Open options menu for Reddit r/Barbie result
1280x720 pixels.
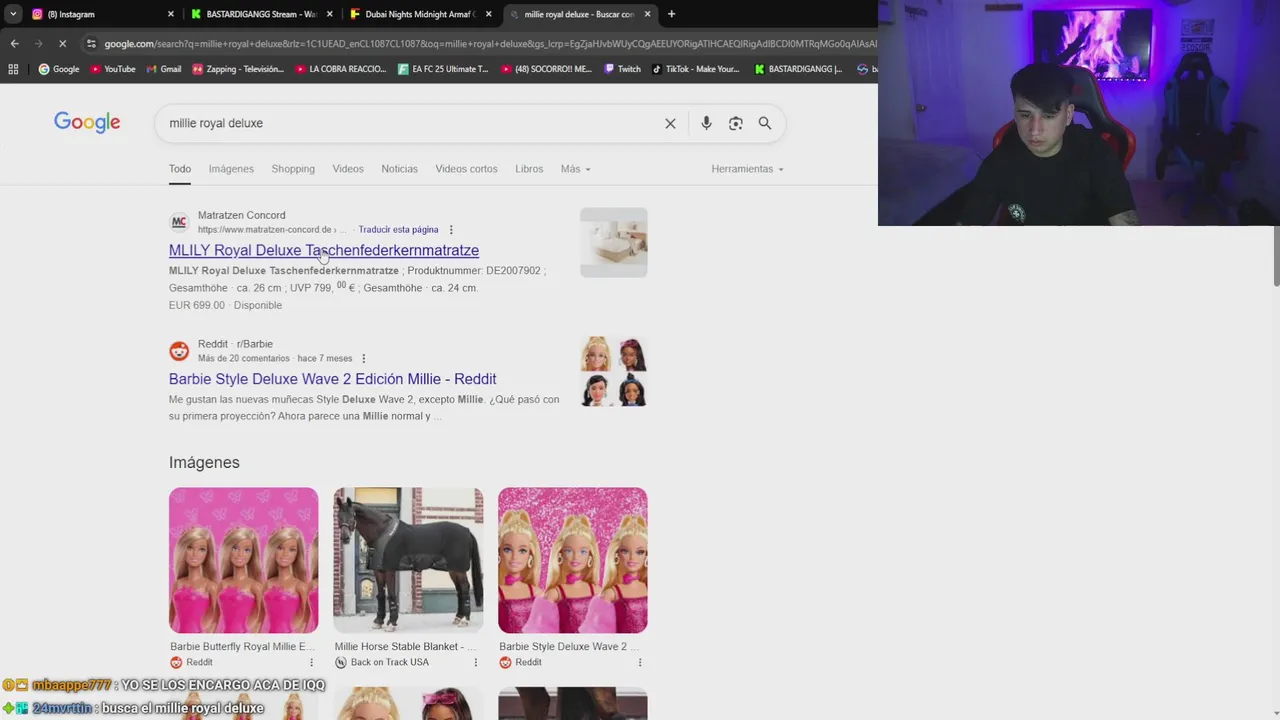[363, 358]
